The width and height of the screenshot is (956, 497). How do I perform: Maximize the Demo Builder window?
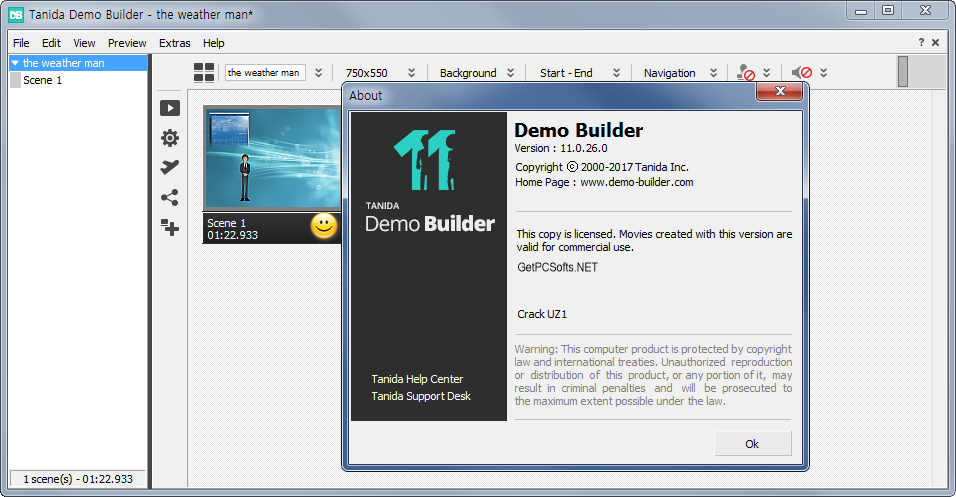[x=888, y=10]
